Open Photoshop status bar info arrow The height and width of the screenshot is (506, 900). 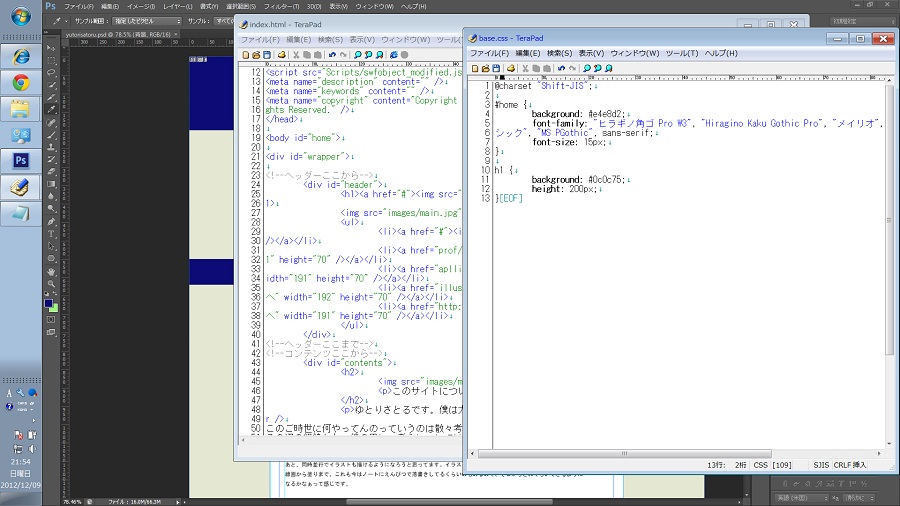[178, 502]
